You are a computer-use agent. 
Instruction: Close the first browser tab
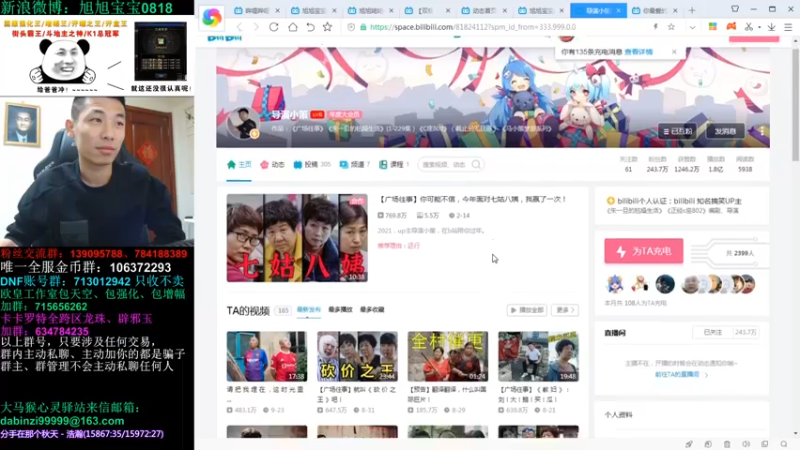point(277,10)
